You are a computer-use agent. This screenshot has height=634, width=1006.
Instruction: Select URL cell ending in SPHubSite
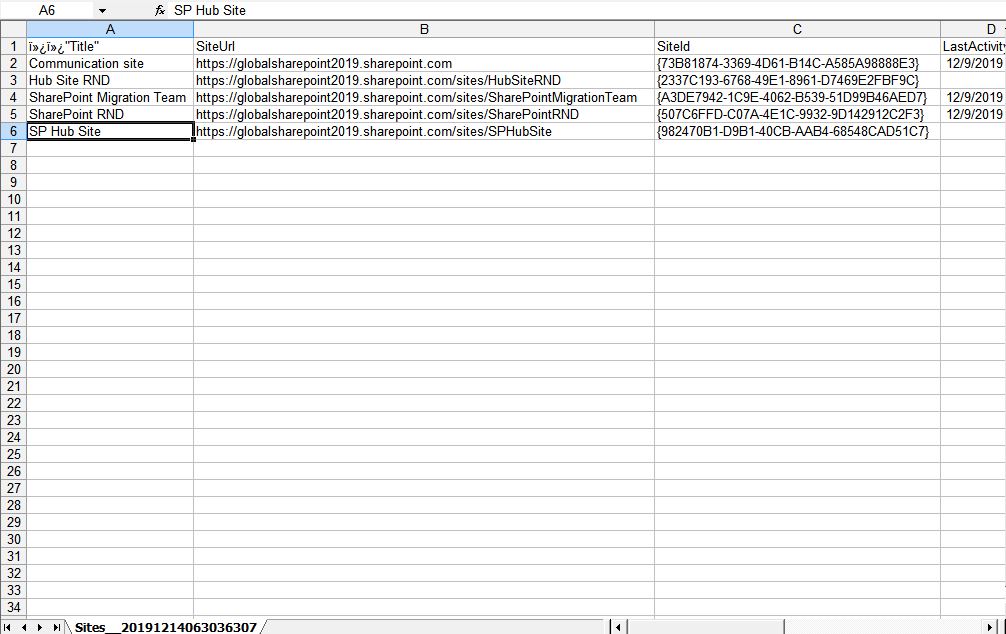(x=424, y=131)
